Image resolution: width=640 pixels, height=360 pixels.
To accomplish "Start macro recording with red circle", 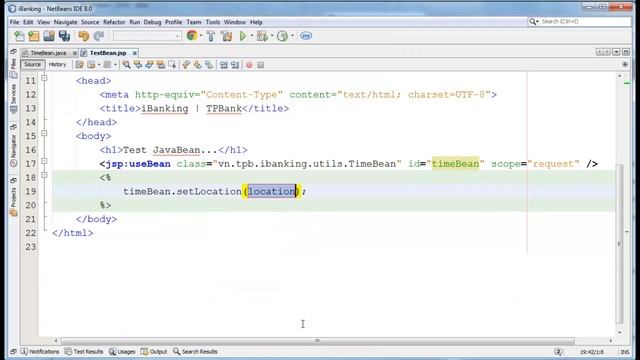I will [x=249, y=65].
